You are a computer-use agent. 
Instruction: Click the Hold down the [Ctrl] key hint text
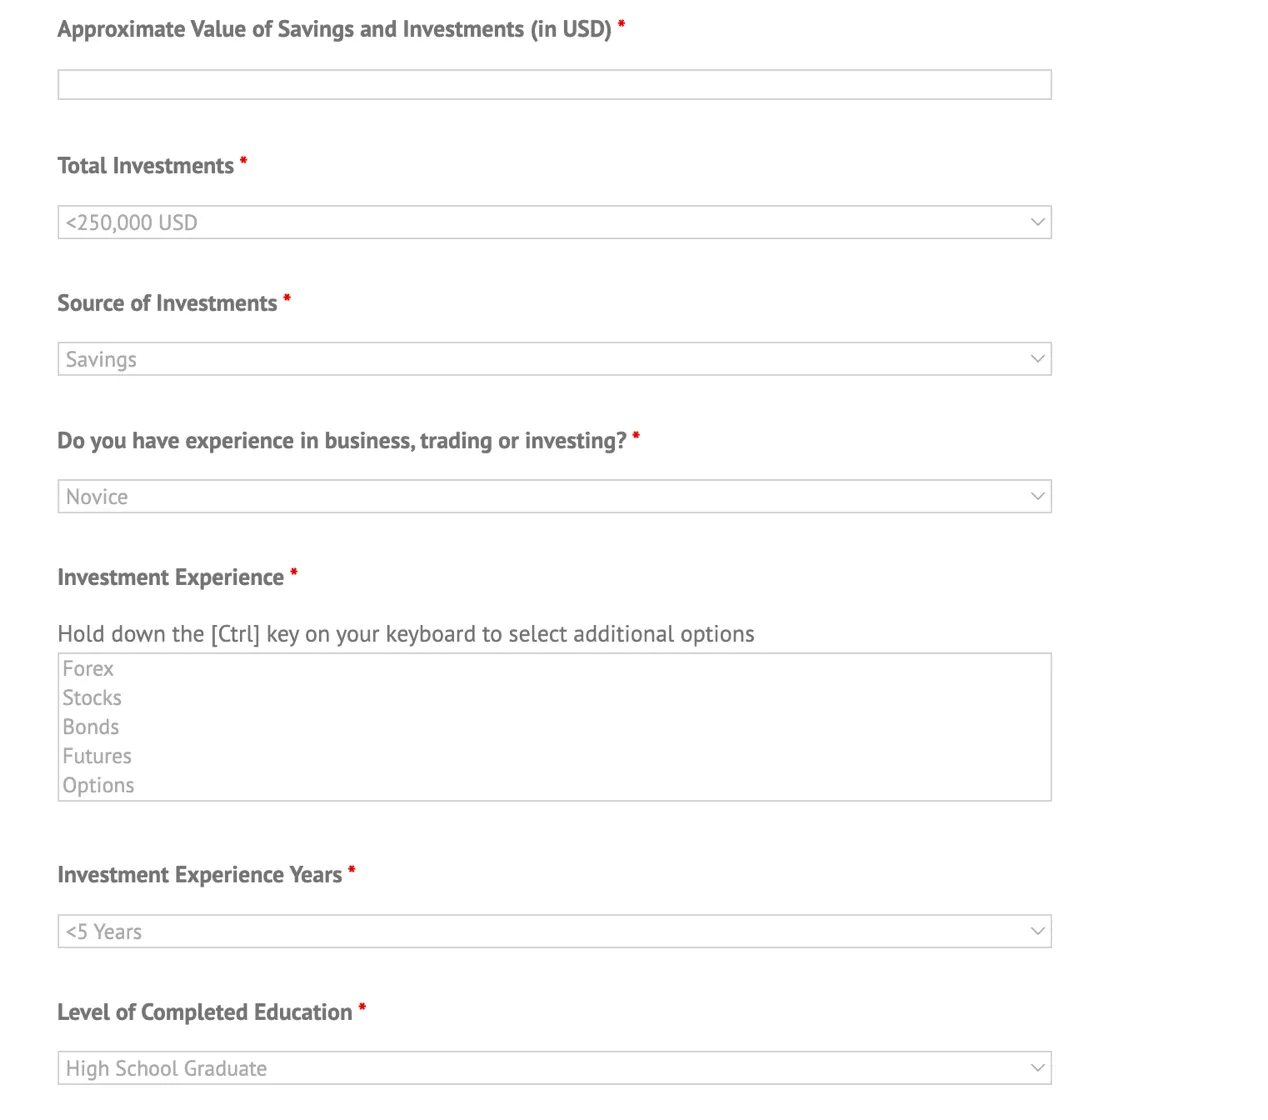pyautogui.click(x=406, y=634)
